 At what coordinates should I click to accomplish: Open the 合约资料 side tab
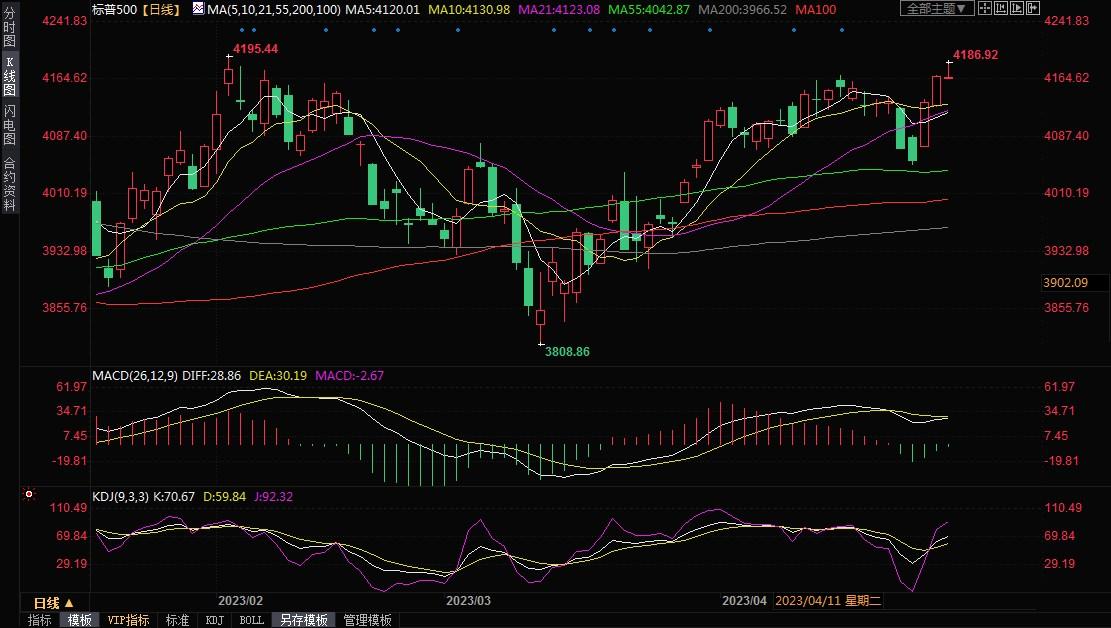coord(9,184)
